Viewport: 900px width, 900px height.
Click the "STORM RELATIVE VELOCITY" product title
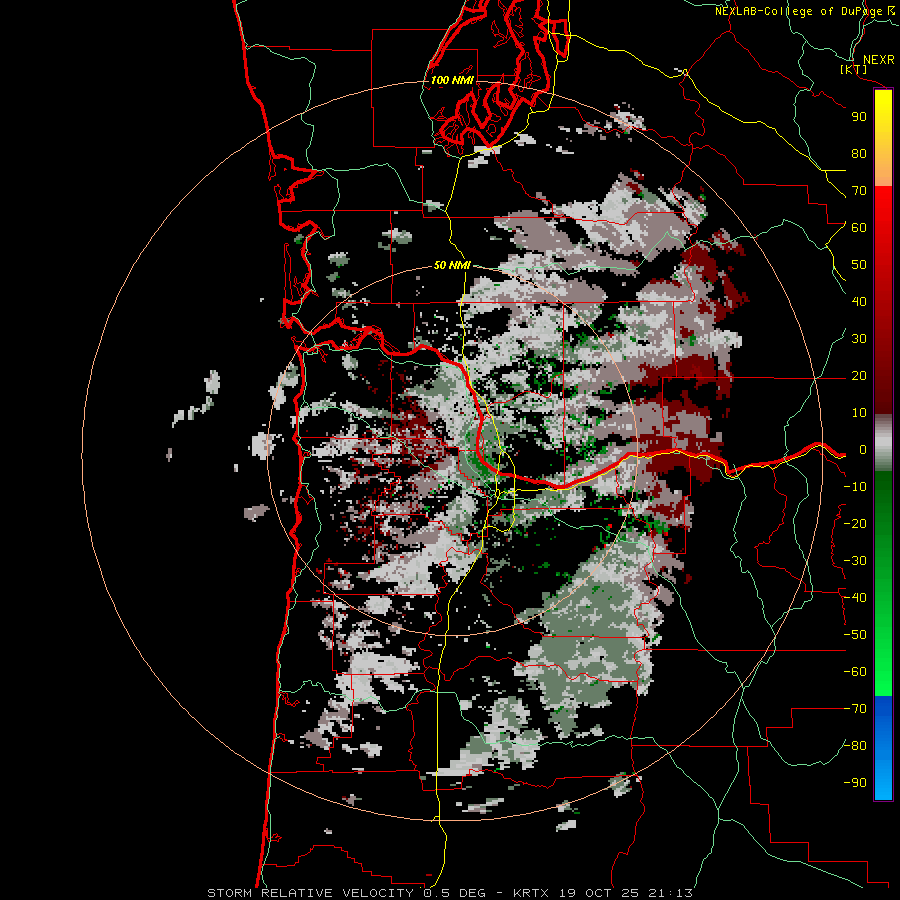tap(310, 893)
